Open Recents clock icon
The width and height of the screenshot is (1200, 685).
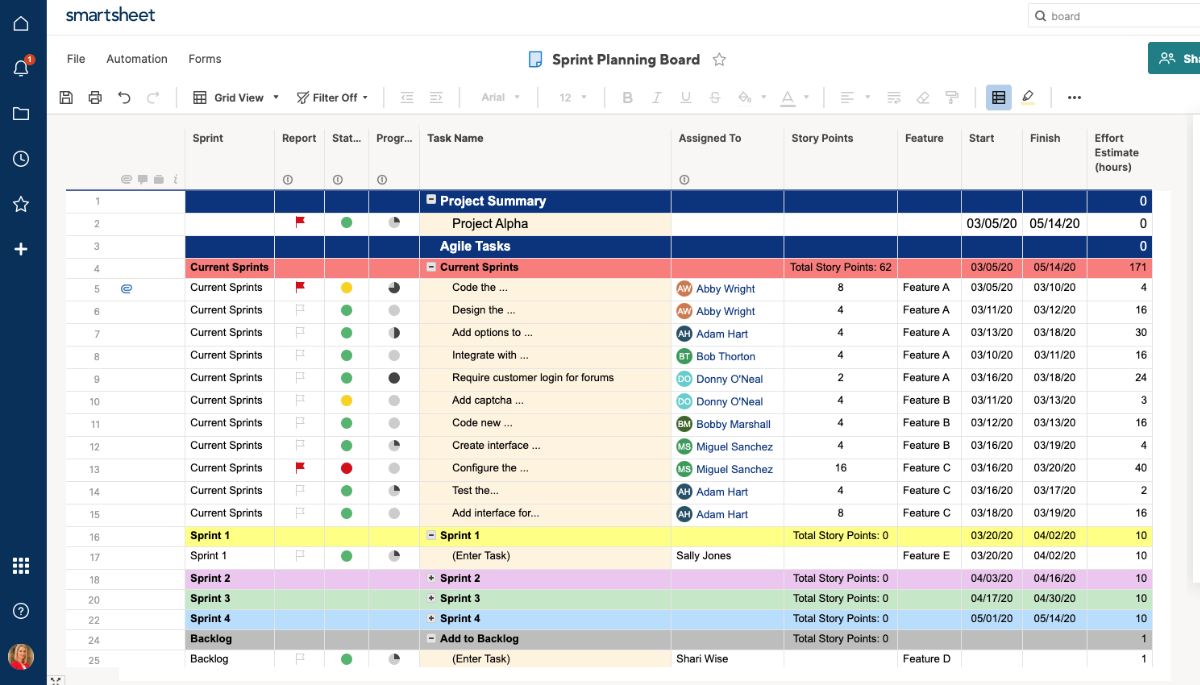coord(20,159)
